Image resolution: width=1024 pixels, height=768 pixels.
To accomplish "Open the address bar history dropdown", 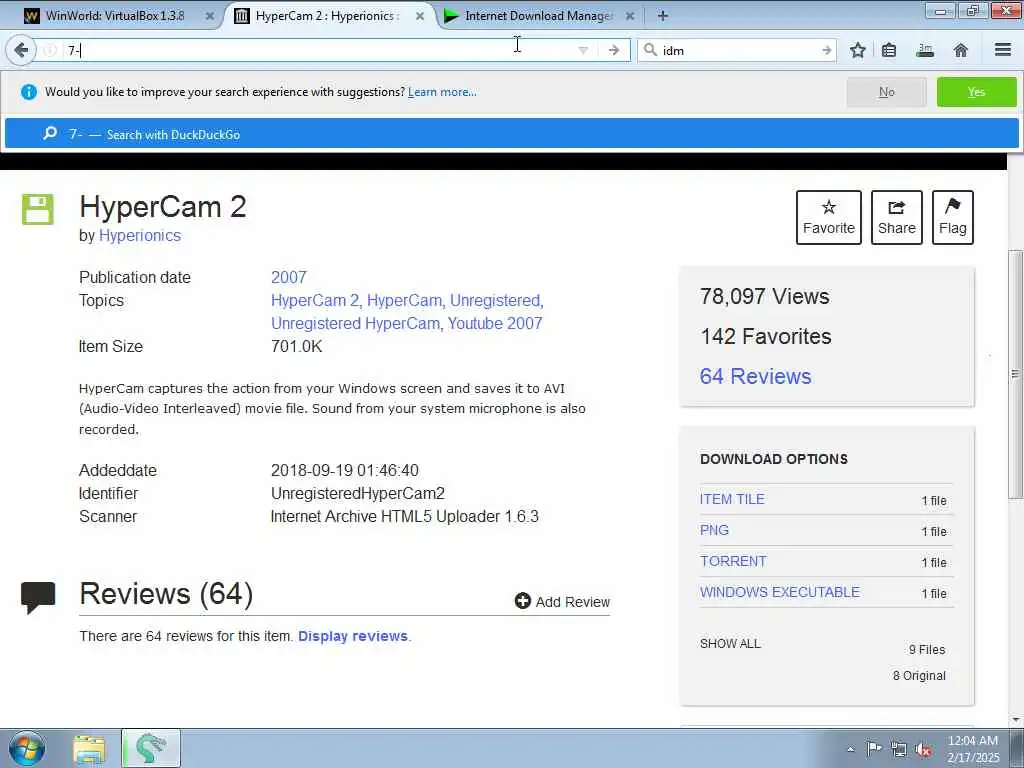I will click(583, 50).
